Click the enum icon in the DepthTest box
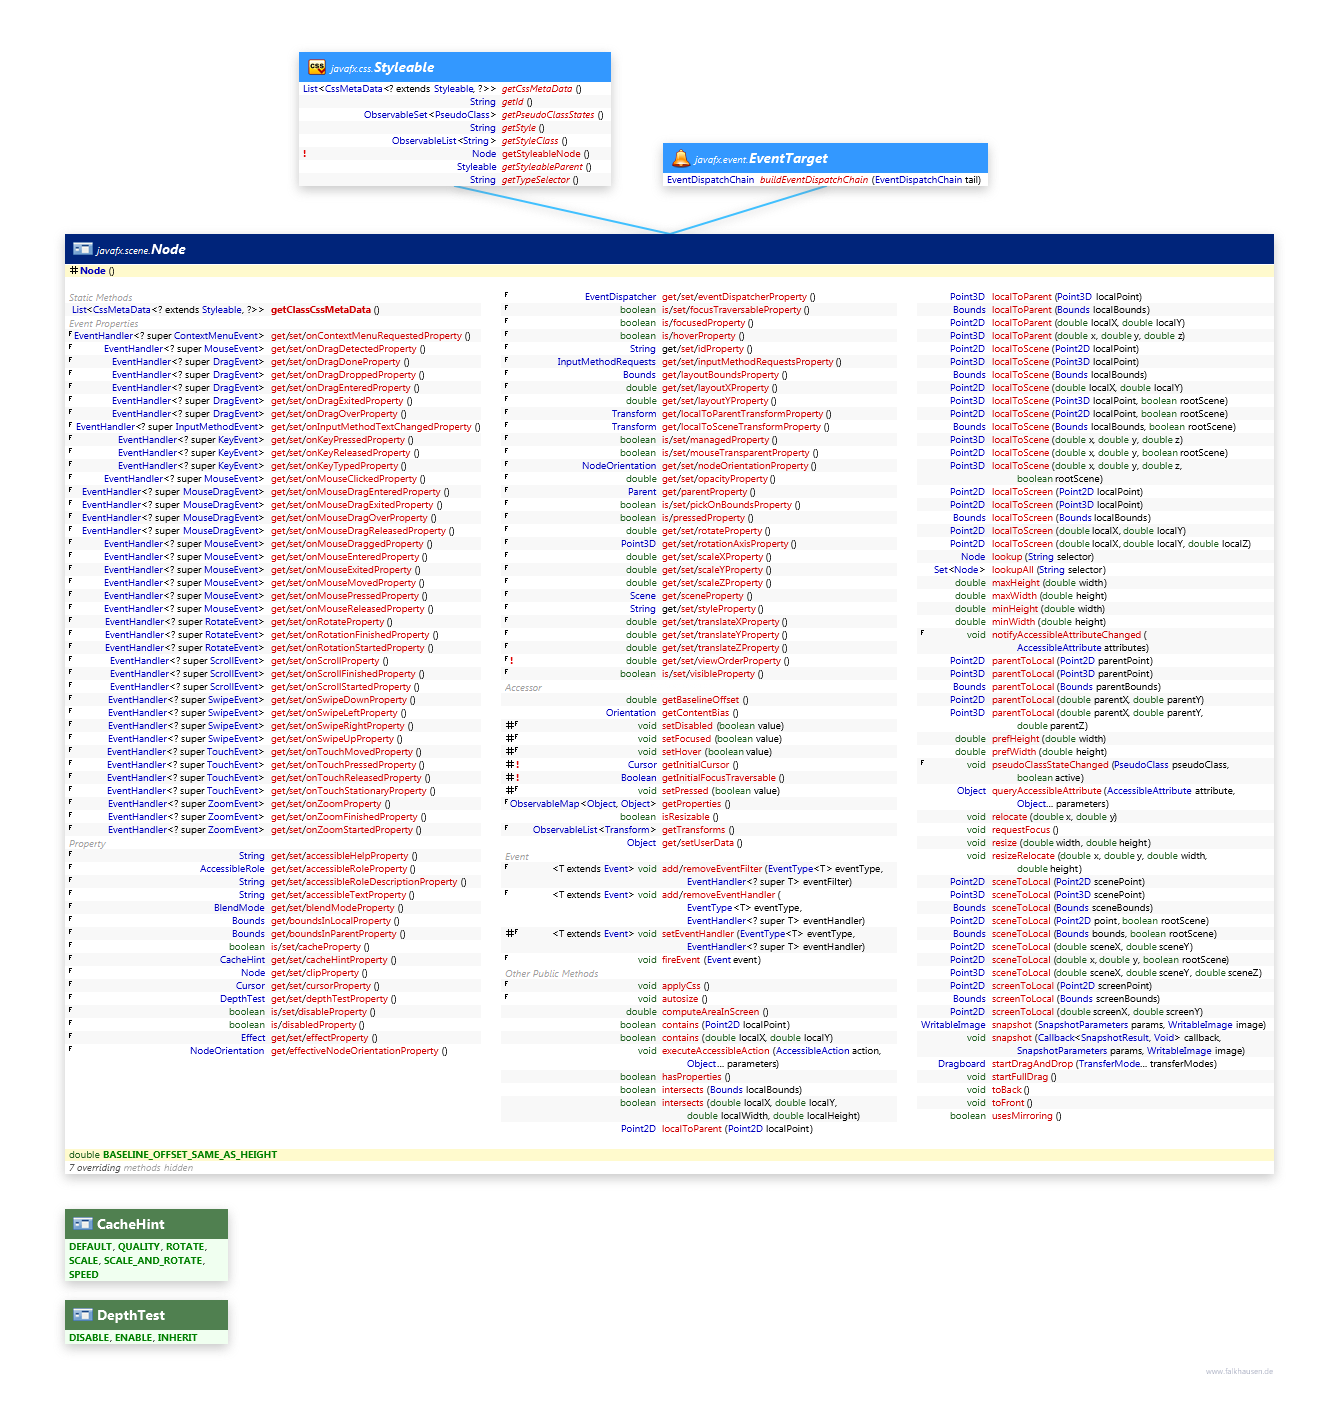The height and width of the screenshot is (1417, 1330). [82, 1315]
